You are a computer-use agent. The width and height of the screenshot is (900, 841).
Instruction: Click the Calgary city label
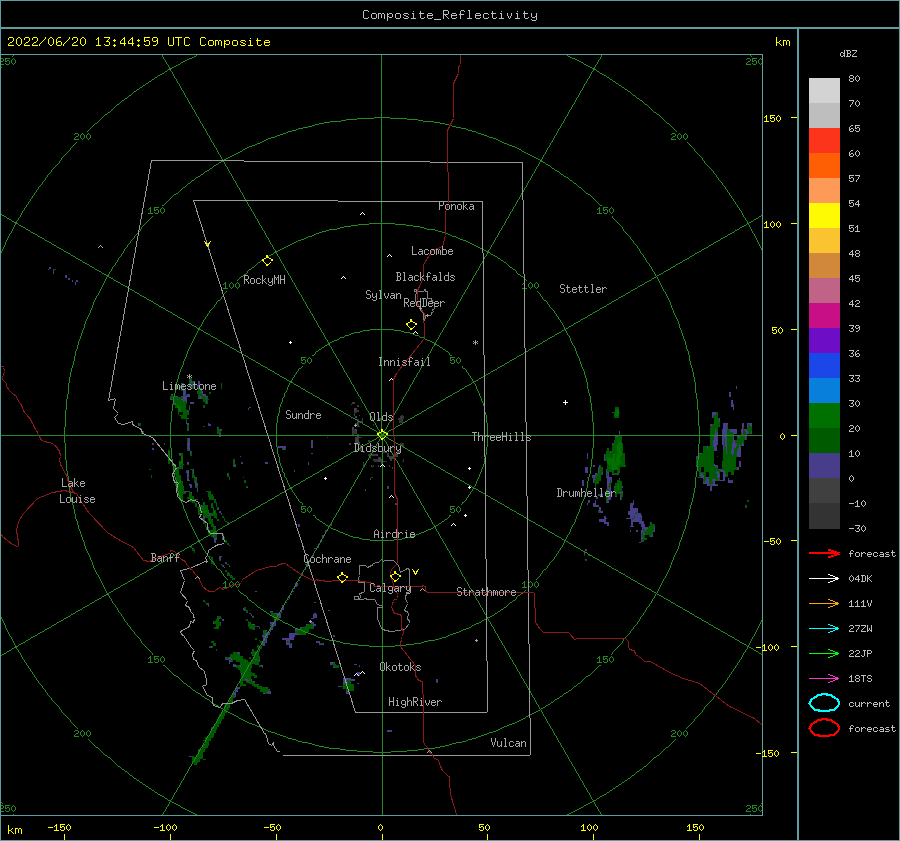point(390,588)
